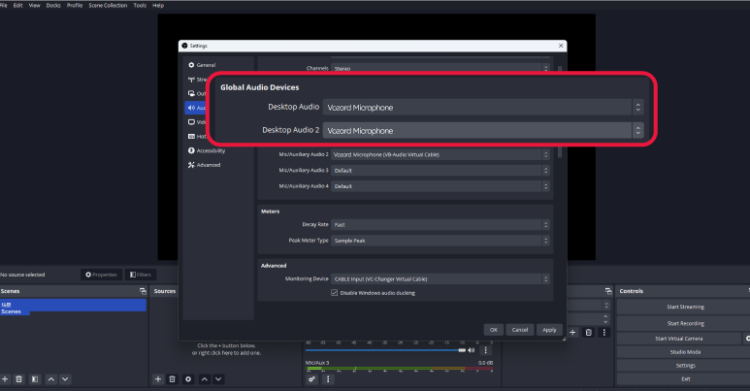Screen dimensions: 750x391
Task: Open the Audio Mixer bottom three-dots menu
Action: pyautogui.click(x=328, y=379)
